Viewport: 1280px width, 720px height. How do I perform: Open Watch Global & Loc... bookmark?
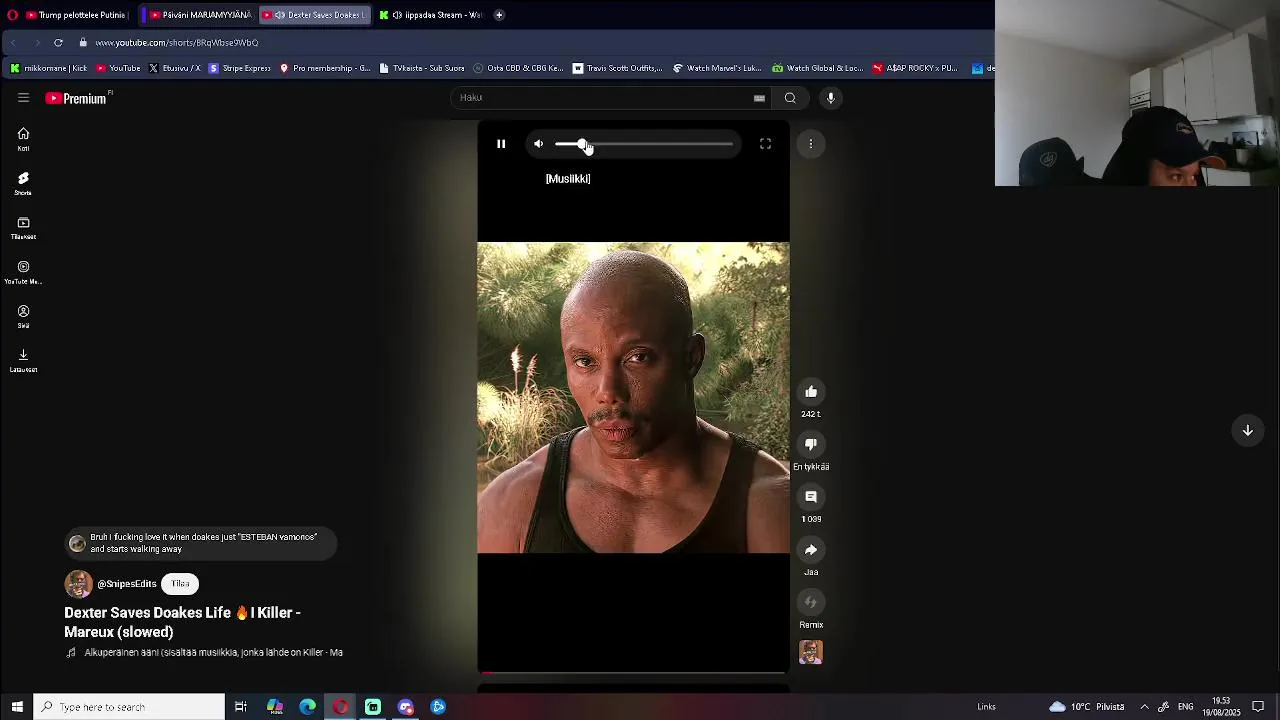[x=817, y=68]
